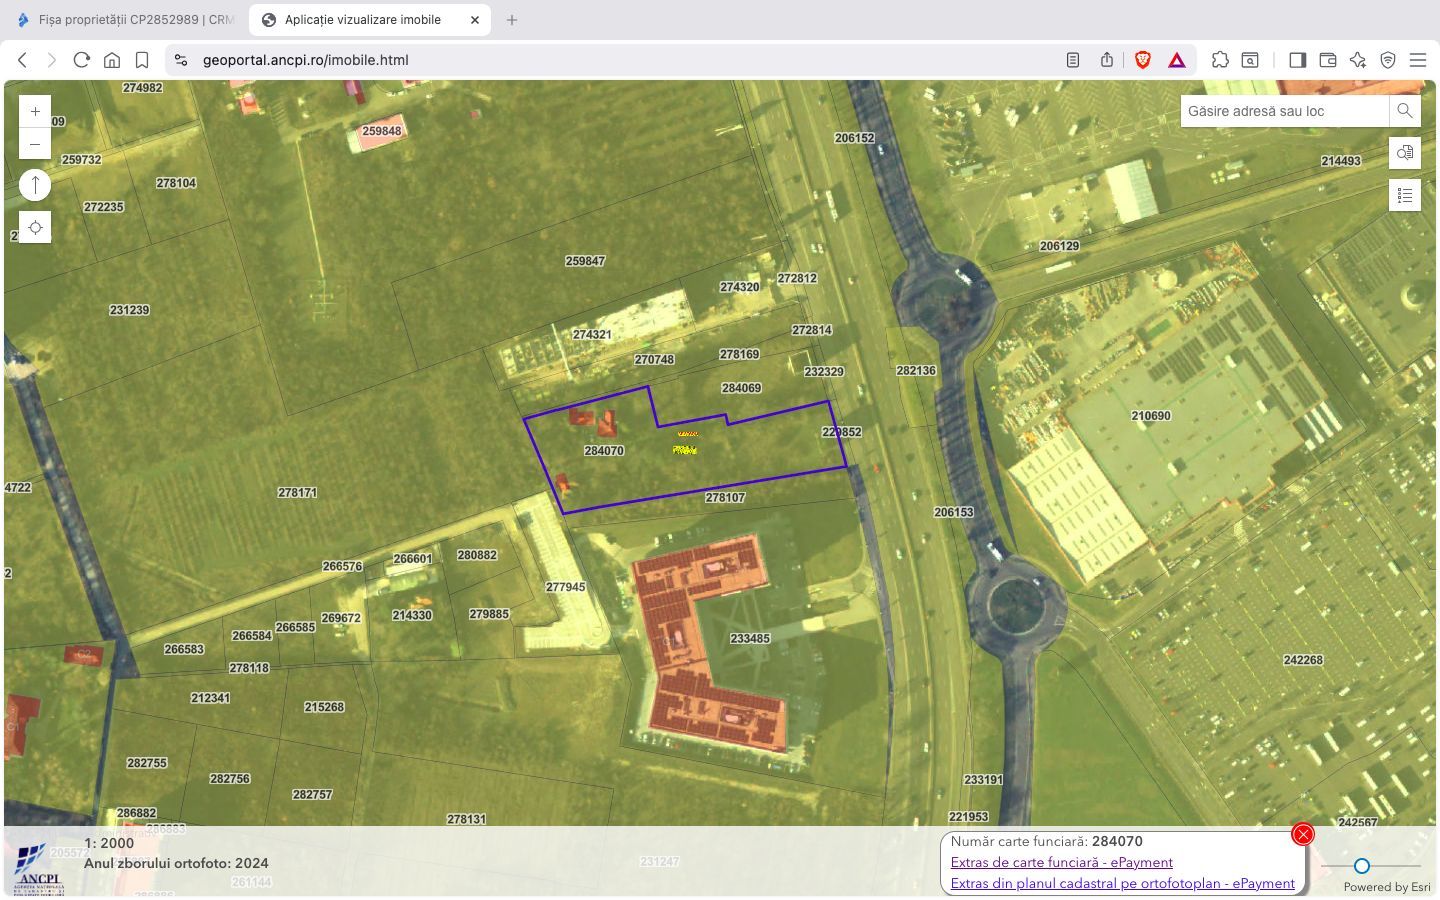Select parcel 233485 on the map

(x=749, y=638)
